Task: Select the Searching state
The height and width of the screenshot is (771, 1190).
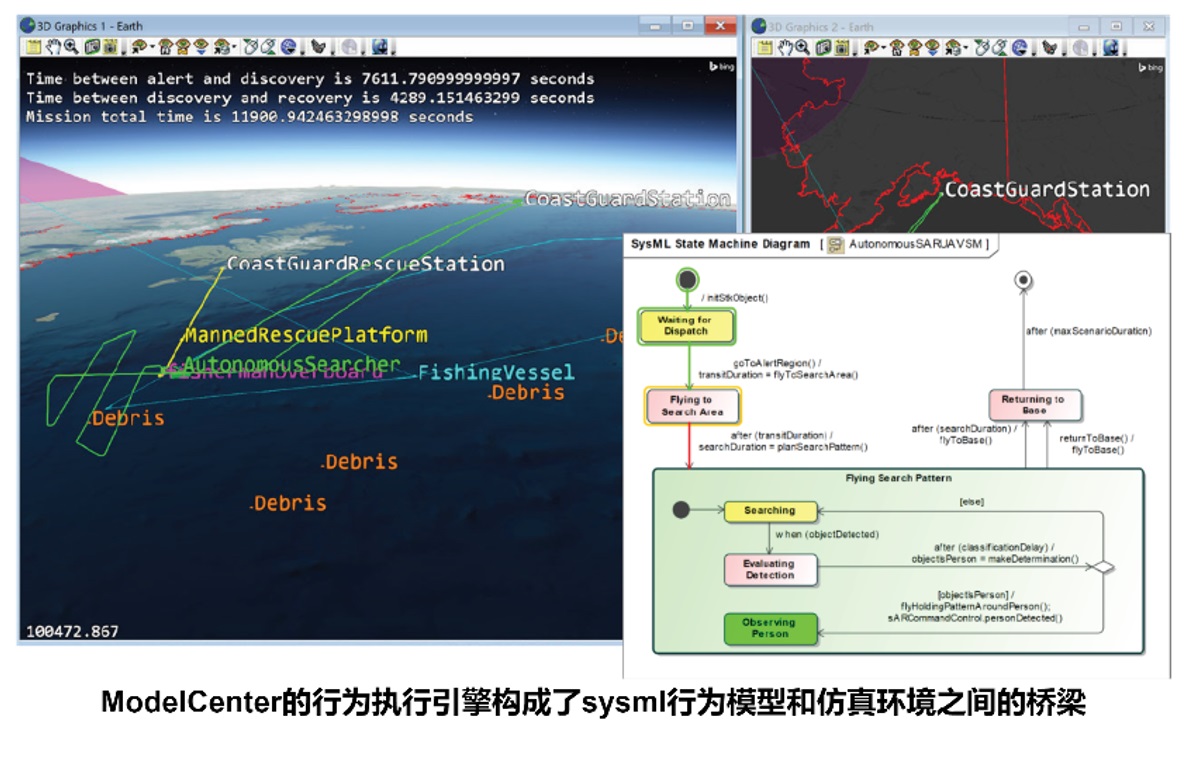Action: 770,511
